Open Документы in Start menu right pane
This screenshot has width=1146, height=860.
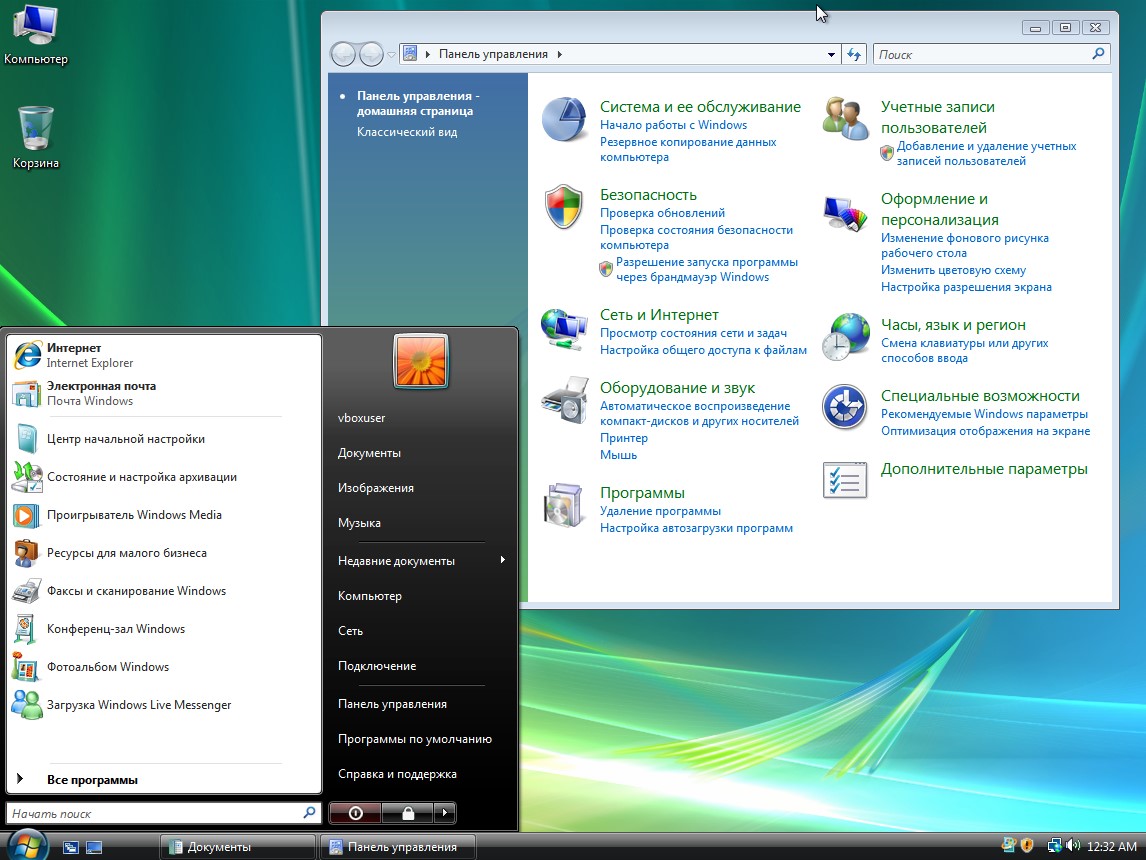369,453
